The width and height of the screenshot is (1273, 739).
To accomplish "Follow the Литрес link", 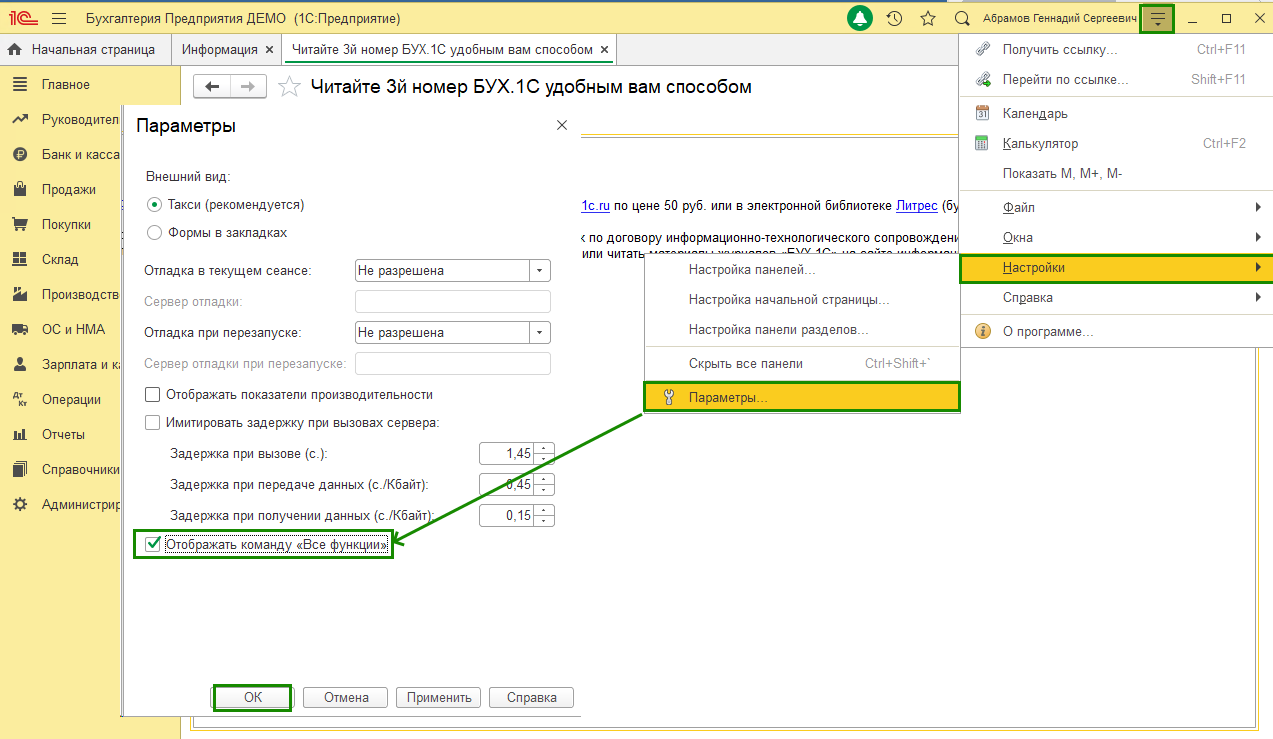I will click(917, 205).
